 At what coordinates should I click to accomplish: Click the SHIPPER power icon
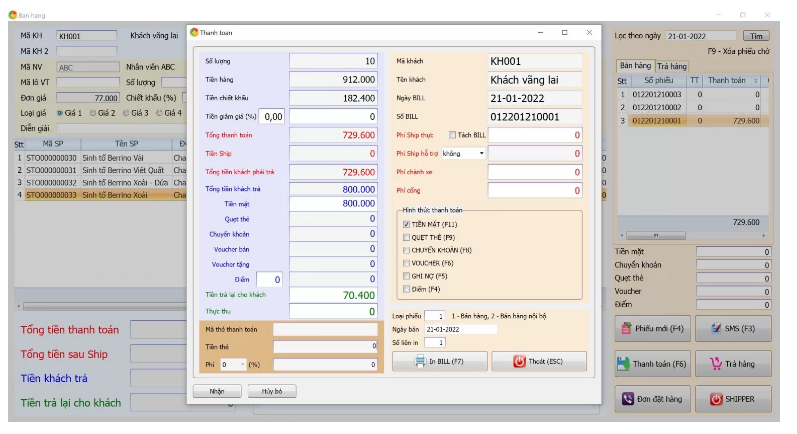click(x=716, y=399)
